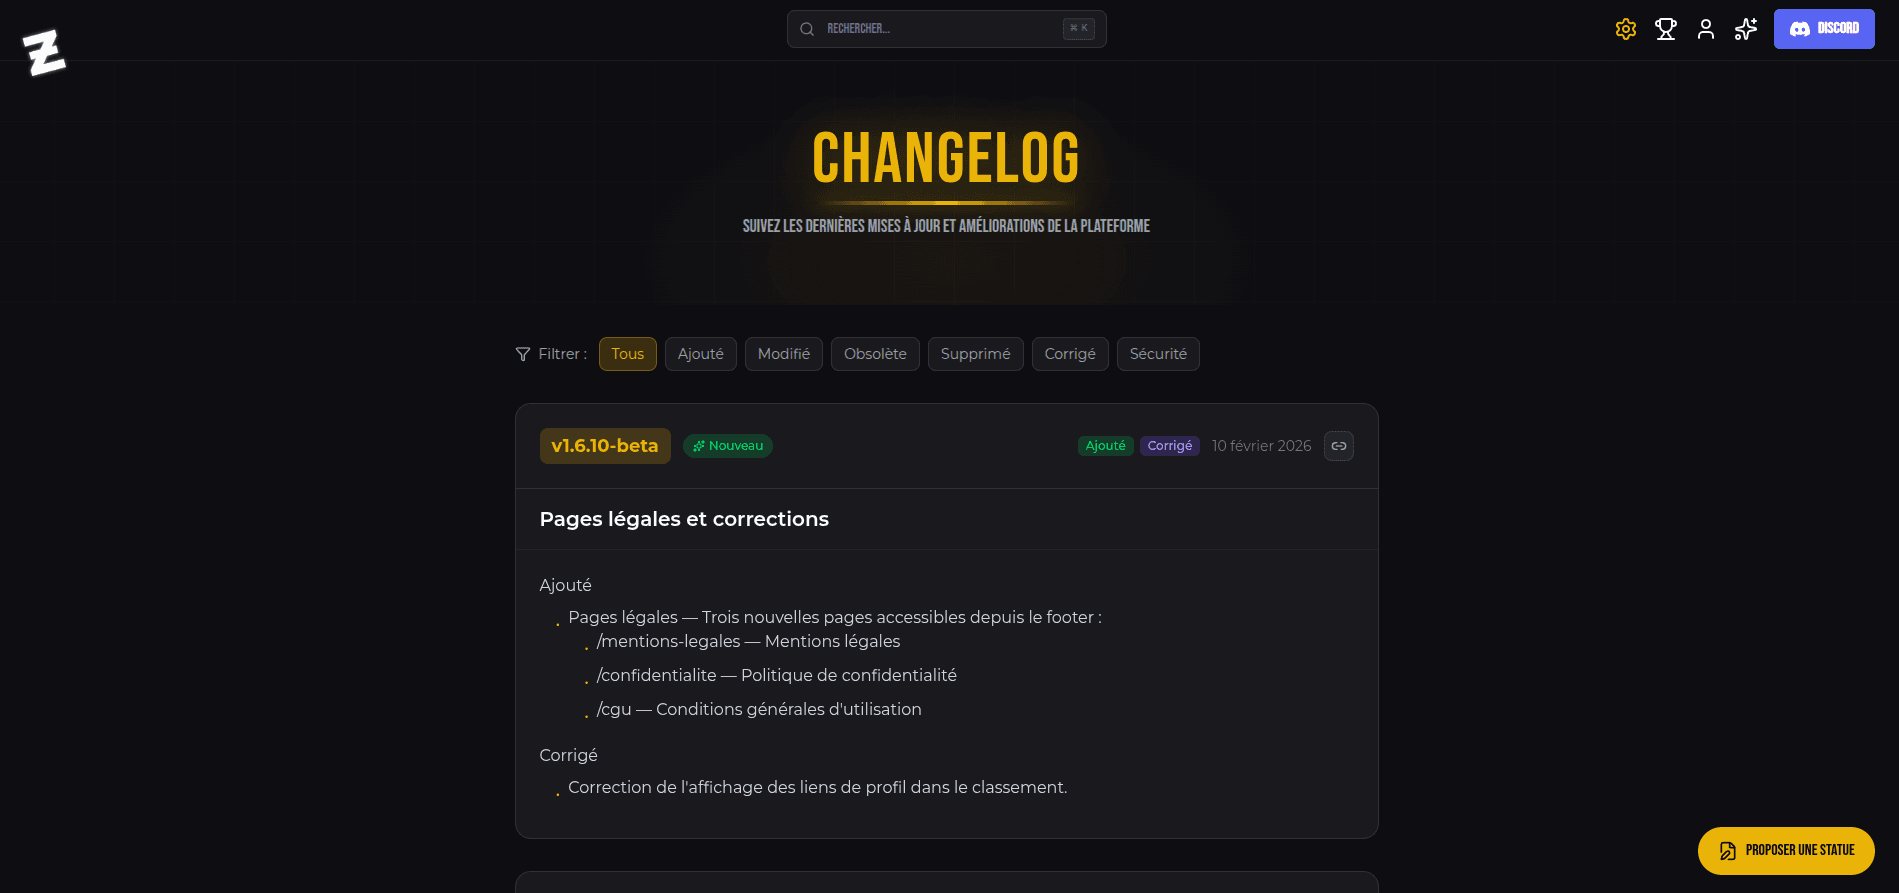This screenshot has width=1899, height=893.
Task: Click the green Nouveau badge
Action: point(727,446)
